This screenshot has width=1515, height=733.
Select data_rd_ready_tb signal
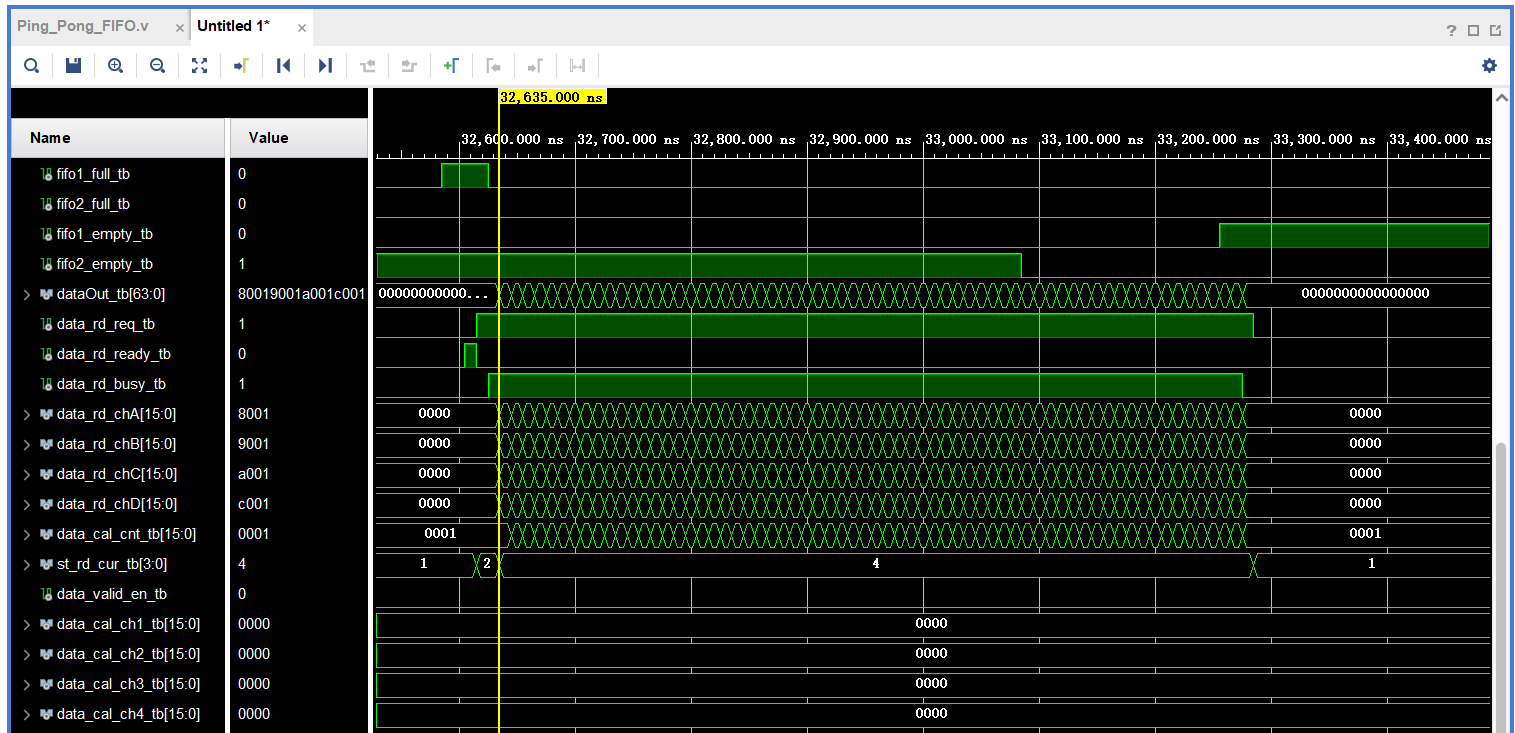[114, 354]
